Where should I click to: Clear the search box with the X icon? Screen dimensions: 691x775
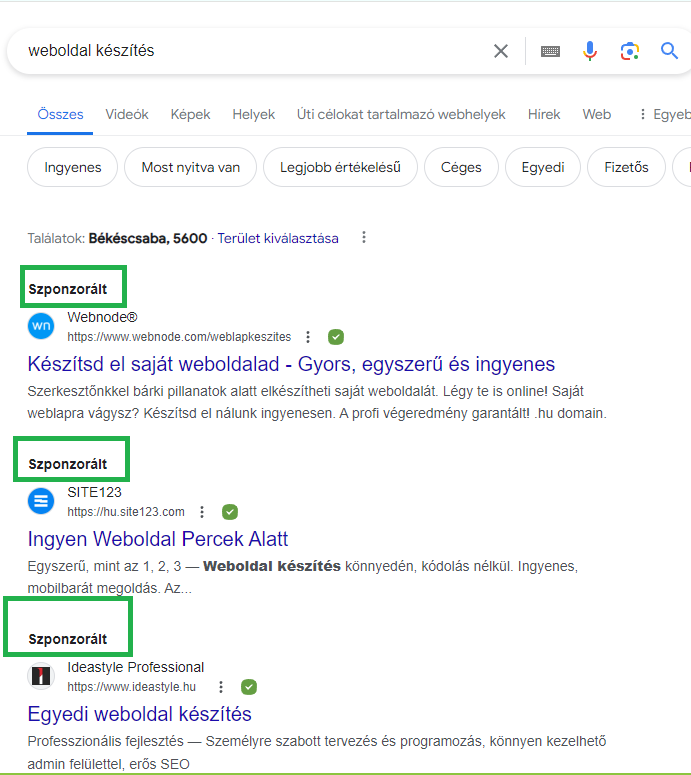coord(501,51)
